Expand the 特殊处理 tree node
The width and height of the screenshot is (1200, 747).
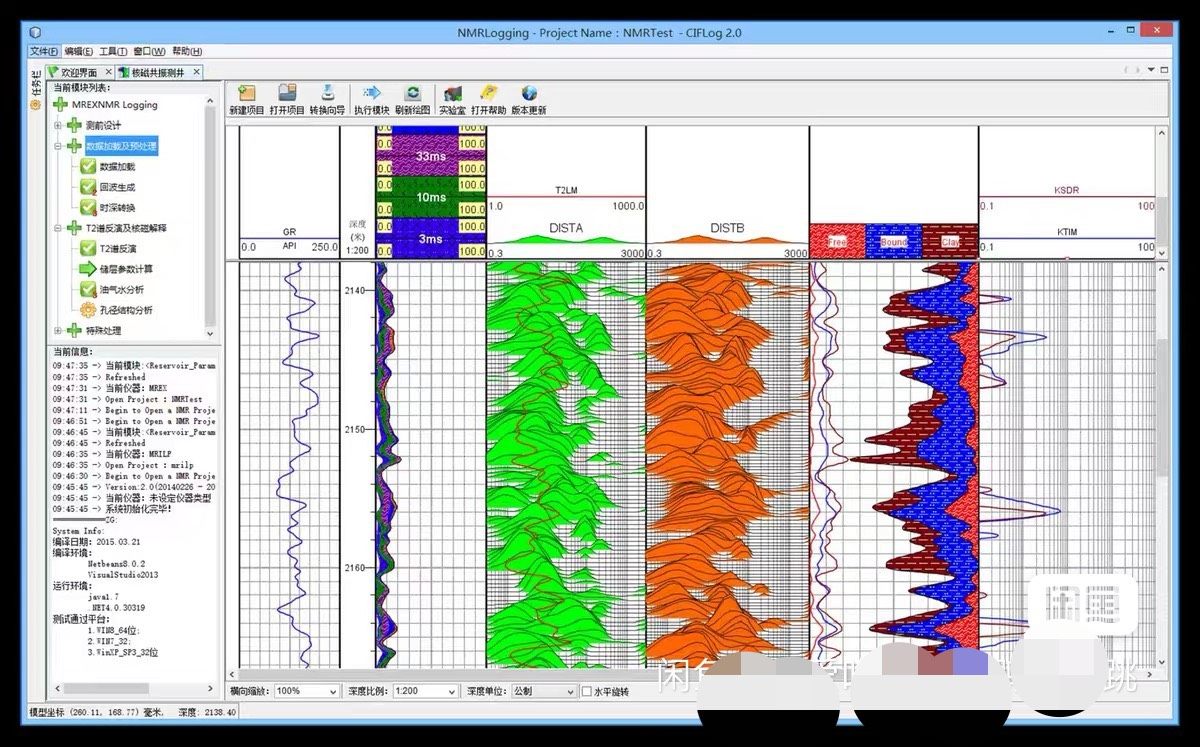coord(59,330)
